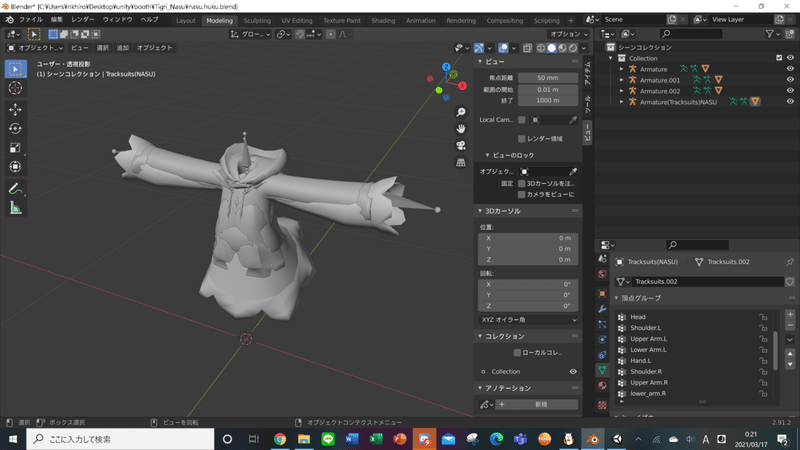Hide Armature.001 with its eye icon
Viewport: 800px width, 450px height.
click(x=790, y=80)
